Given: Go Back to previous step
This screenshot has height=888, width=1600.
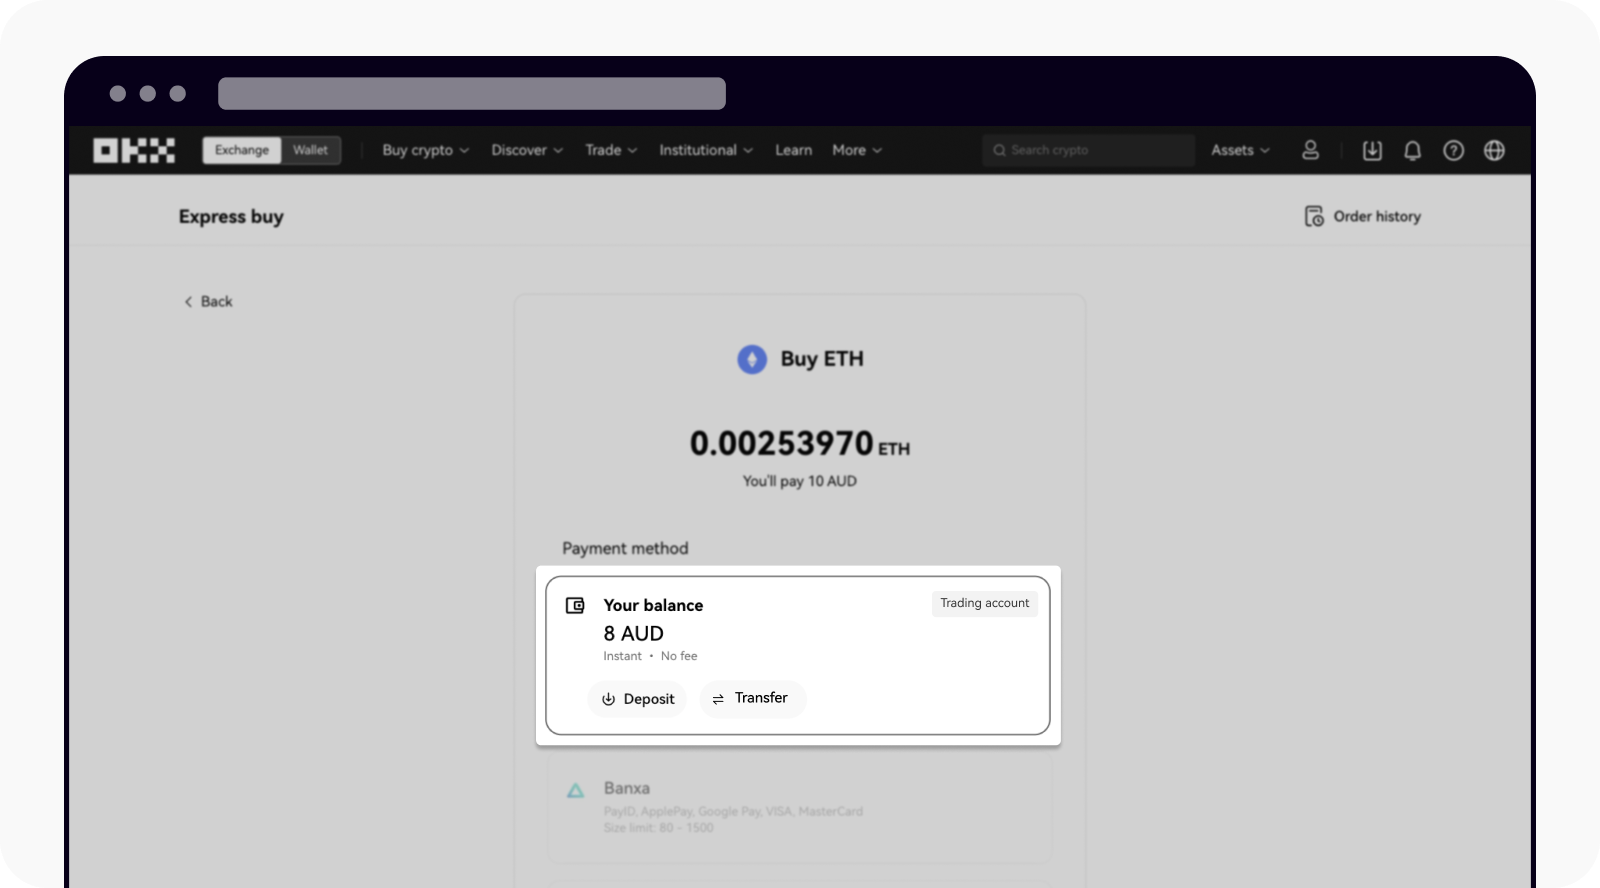Looking at the screenshot, I should tap(208, 301).
